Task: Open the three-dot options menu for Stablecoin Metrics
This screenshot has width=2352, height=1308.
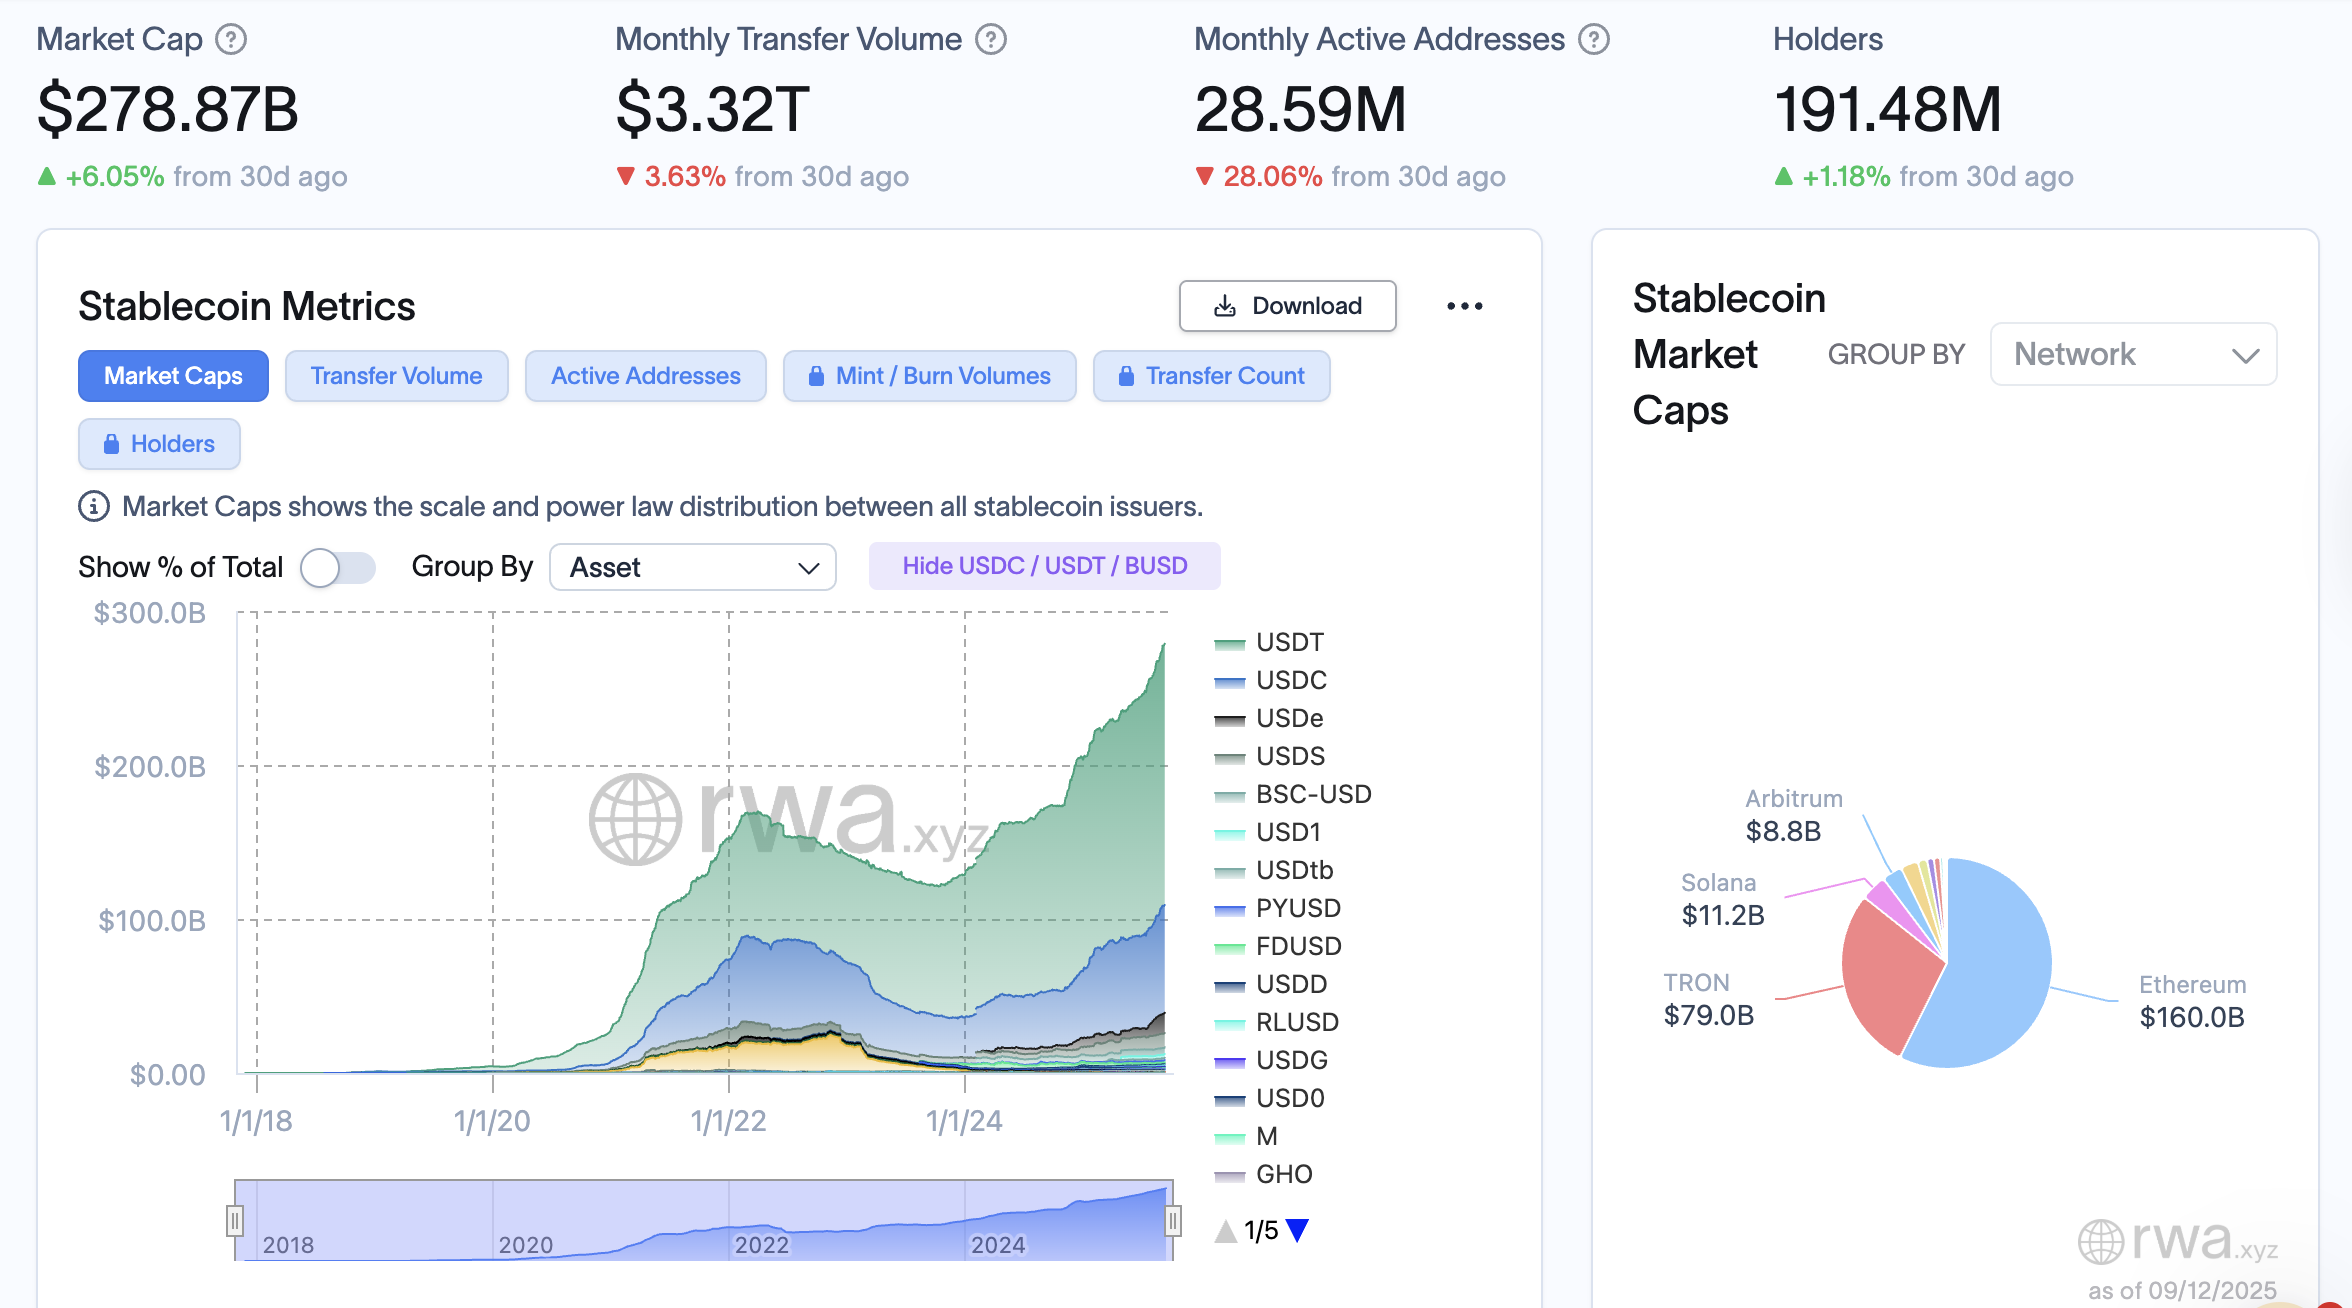Action: click(1465, 306)
